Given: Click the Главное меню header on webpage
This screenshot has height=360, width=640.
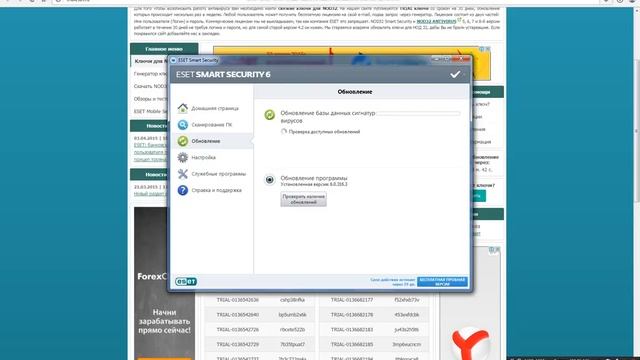Looking at the screenshot, I should point(164,49).
